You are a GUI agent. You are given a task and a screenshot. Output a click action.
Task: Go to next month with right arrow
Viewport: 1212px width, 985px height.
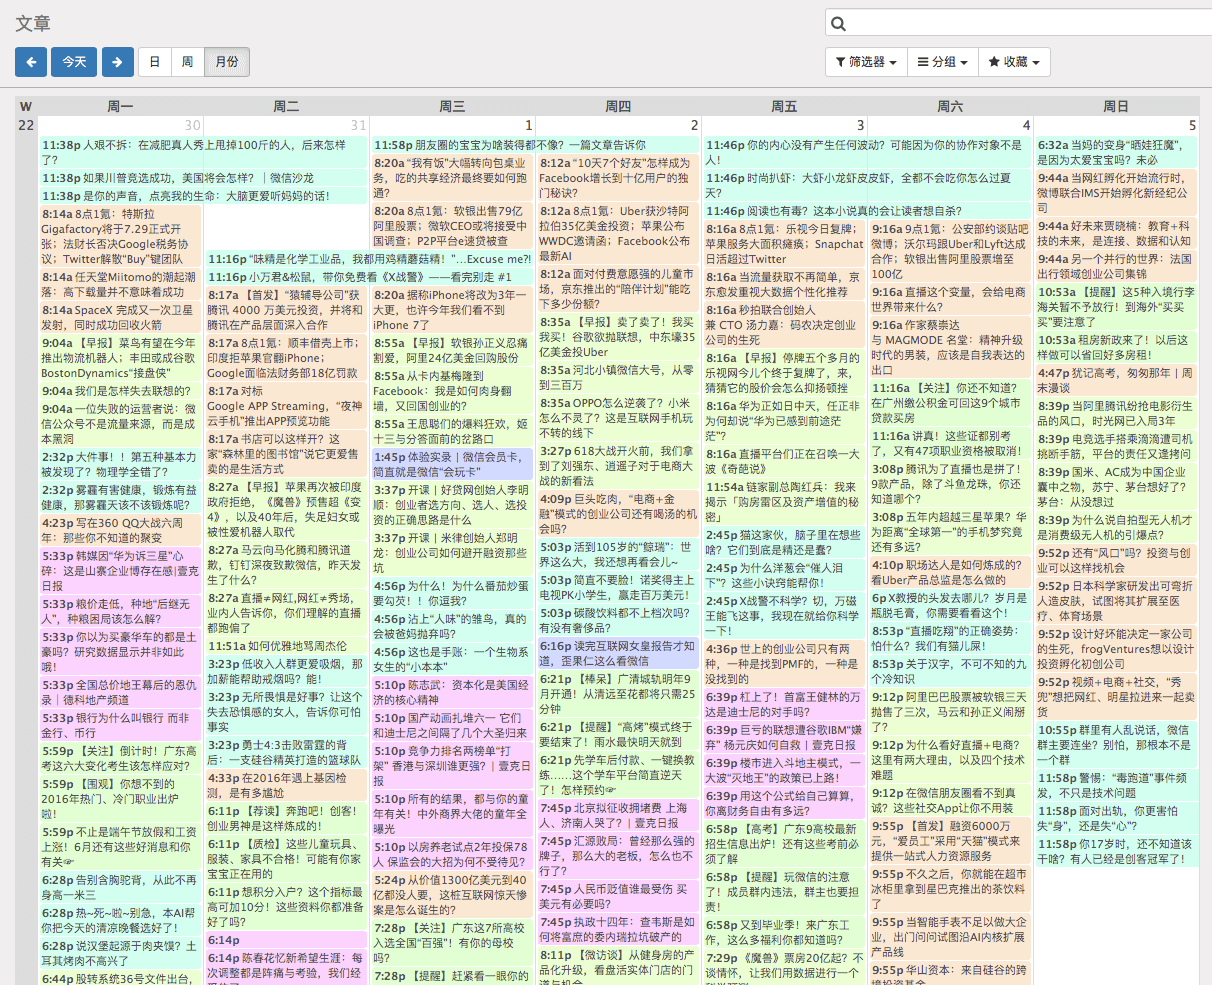tap(117, 62)
